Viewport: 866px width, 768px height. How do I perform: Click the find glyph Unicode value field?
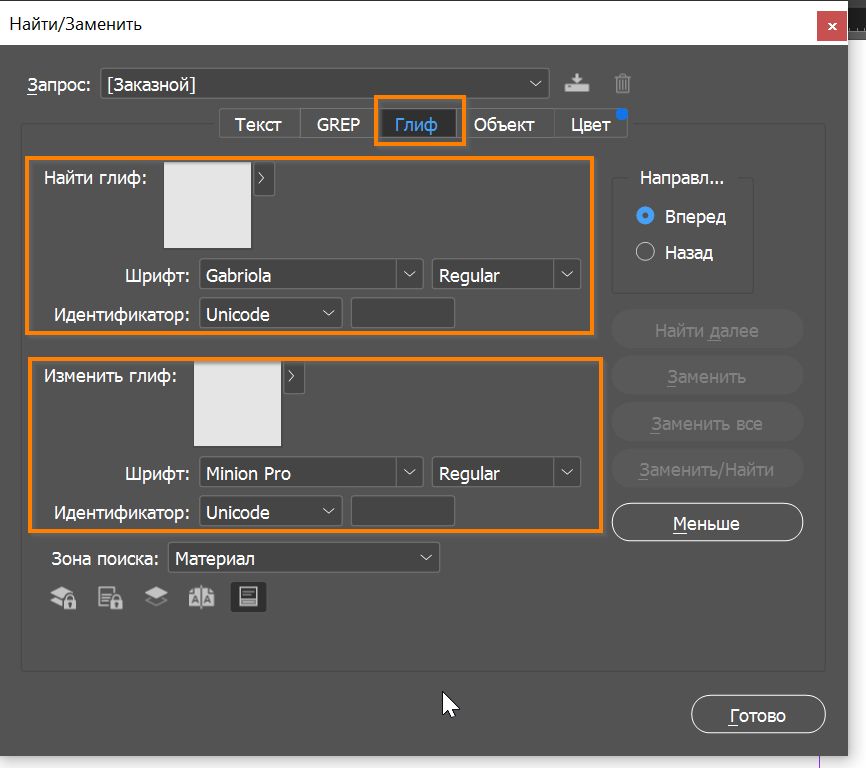point(403,314)
